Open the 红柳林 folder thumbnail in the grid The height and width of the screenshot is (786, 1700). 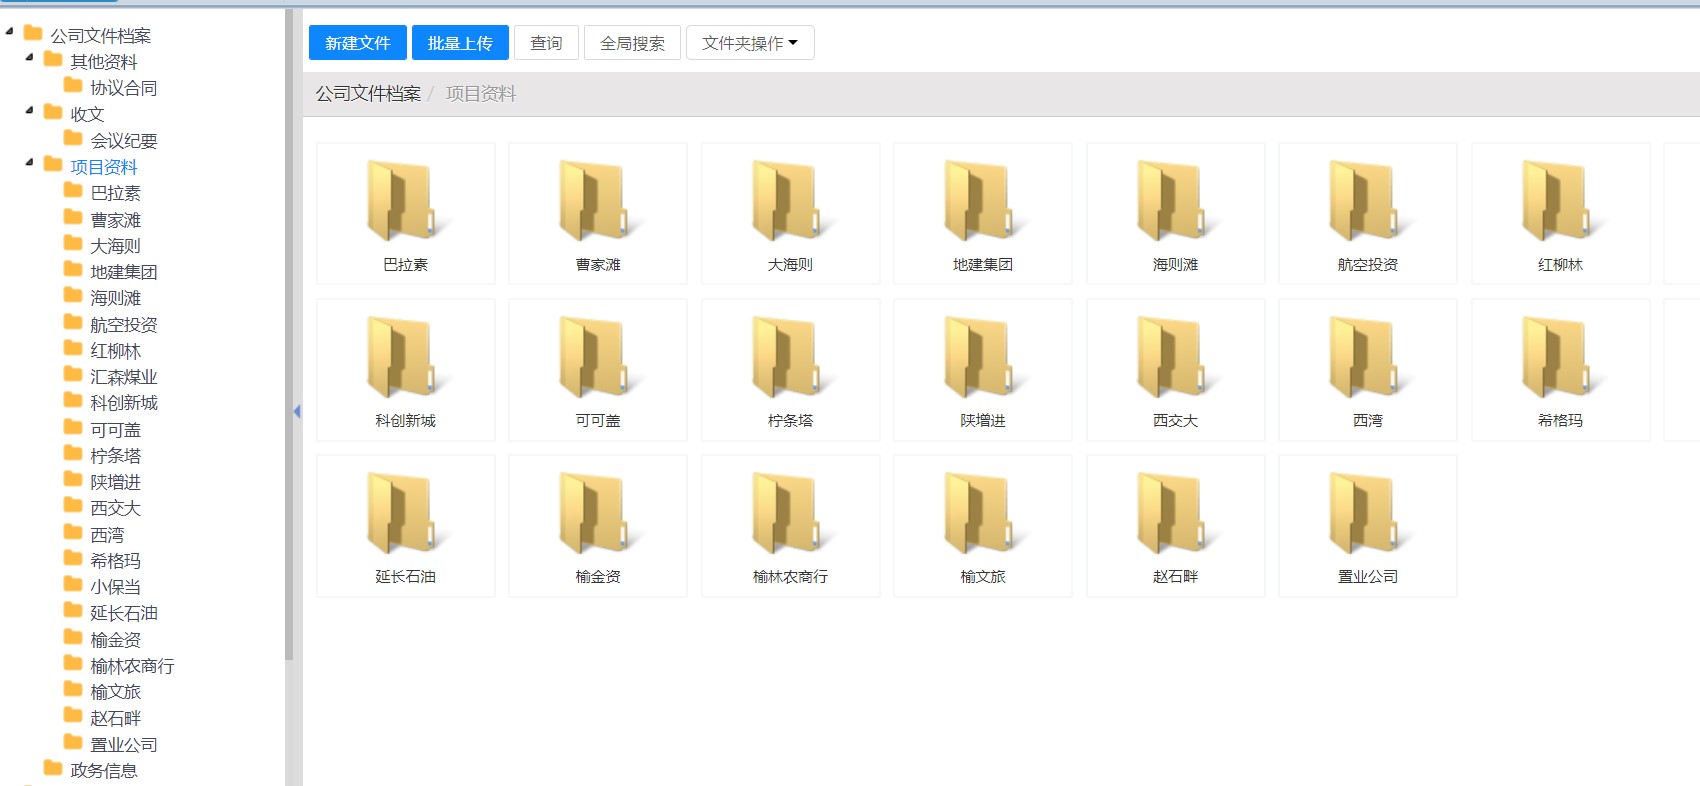pos(1560,213)
